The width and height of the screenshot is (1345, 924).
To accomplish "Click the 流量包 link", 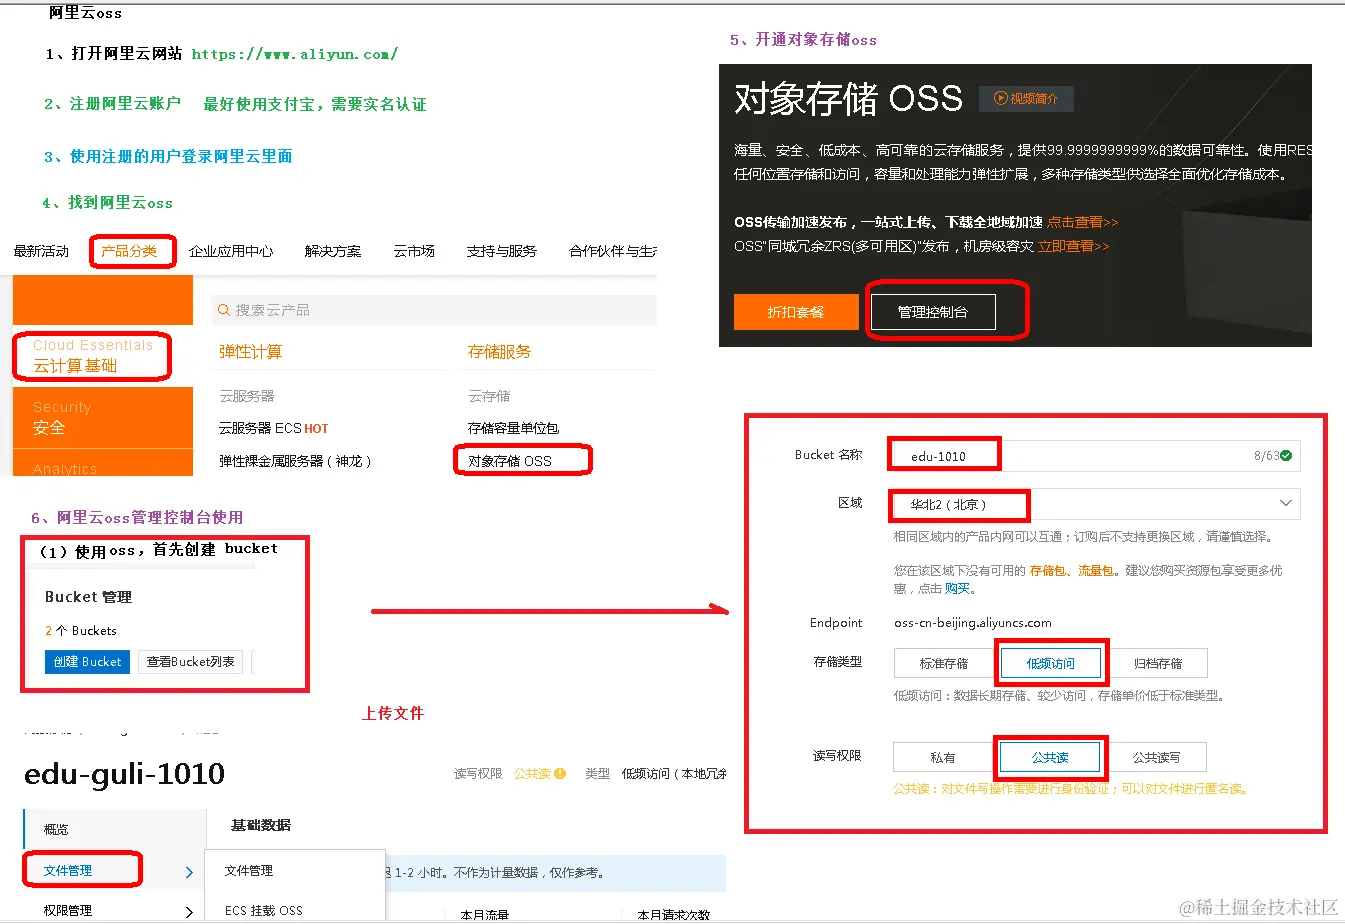I will (x=1096, y=570).
